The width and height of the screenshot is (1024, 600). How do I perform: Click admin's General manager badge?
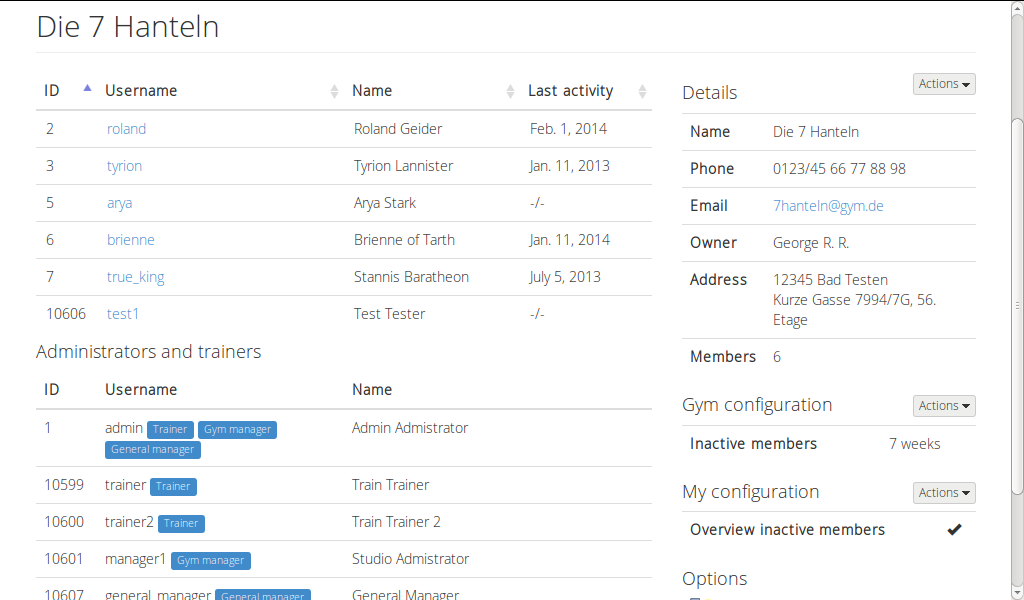pos(152,449)
